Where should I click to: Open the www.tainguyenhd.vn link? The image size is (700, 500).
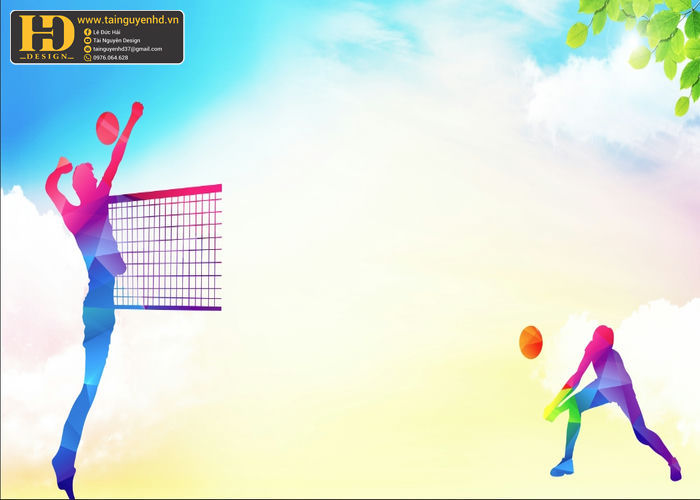128,20
